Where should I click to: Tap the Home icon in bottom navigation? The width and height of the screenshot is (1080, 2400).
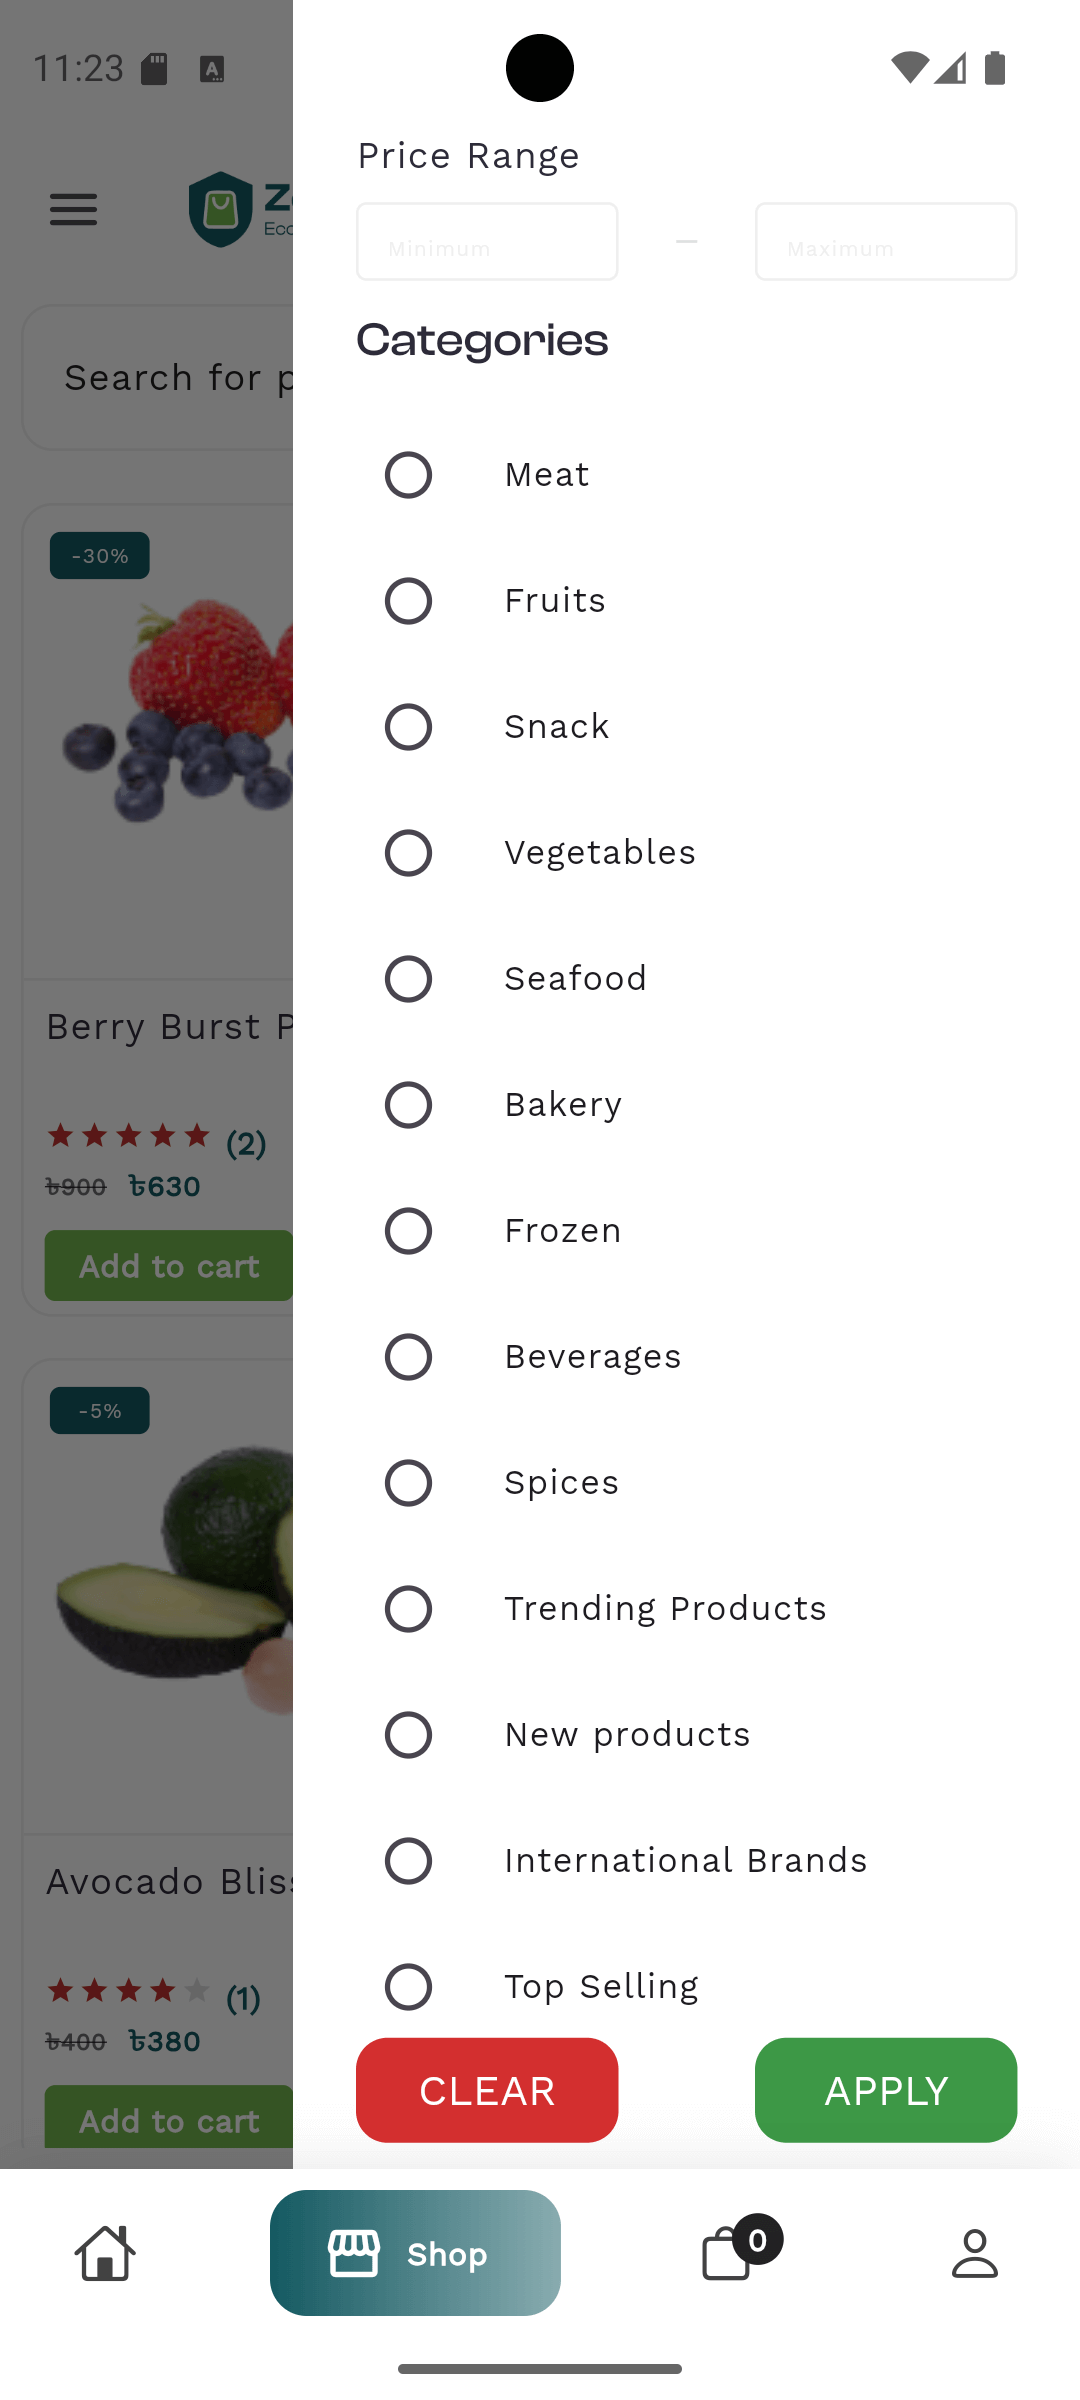click(105, 2253)
